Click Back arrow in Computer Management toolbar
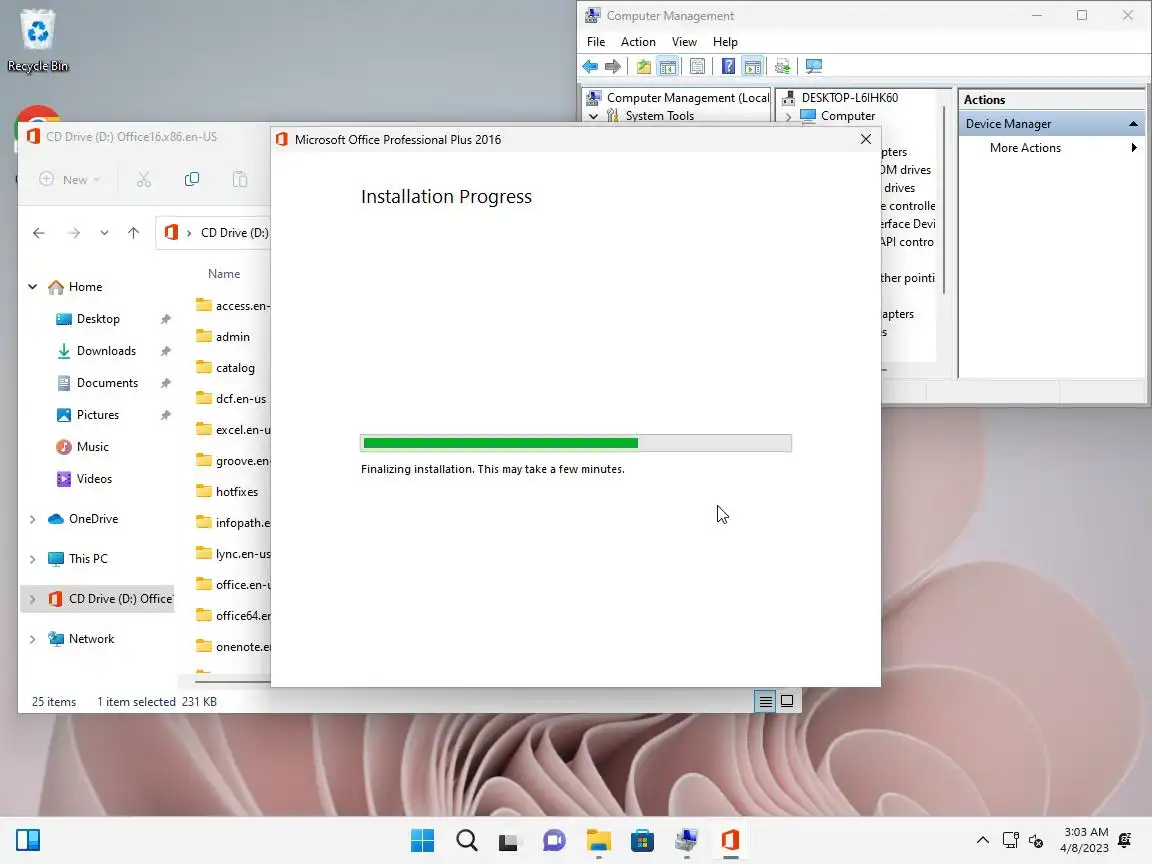1152x864 pixels. point(590,67)
